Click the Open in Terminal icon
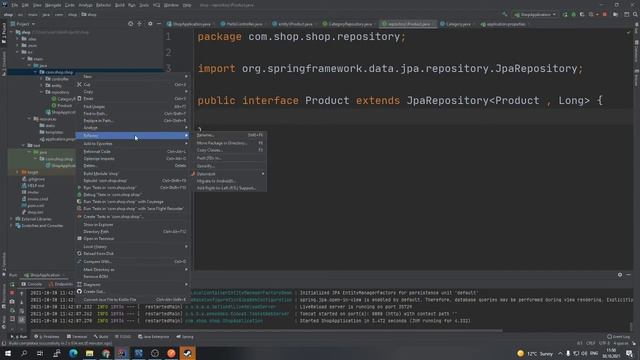Screen dimensions: 640x360 click(79, 238)
